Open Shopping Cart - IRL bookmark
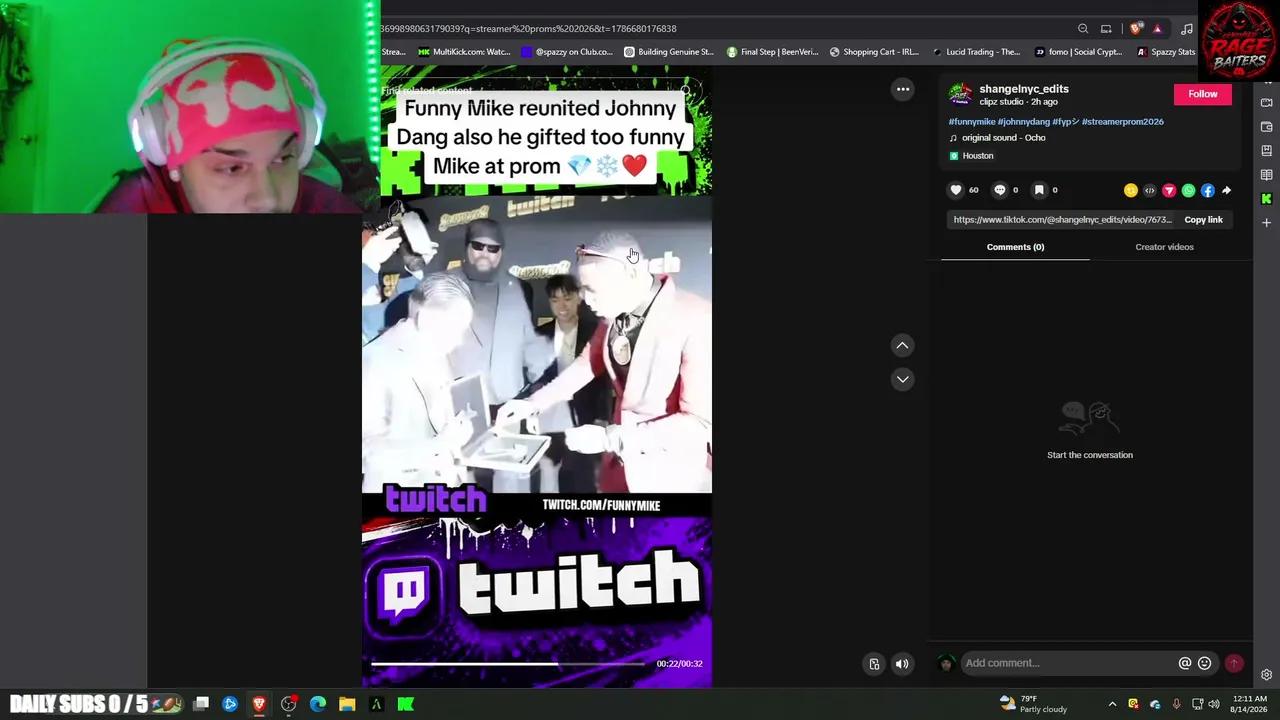The height and width of the screenshot is (720, 1280). (873, 52)
